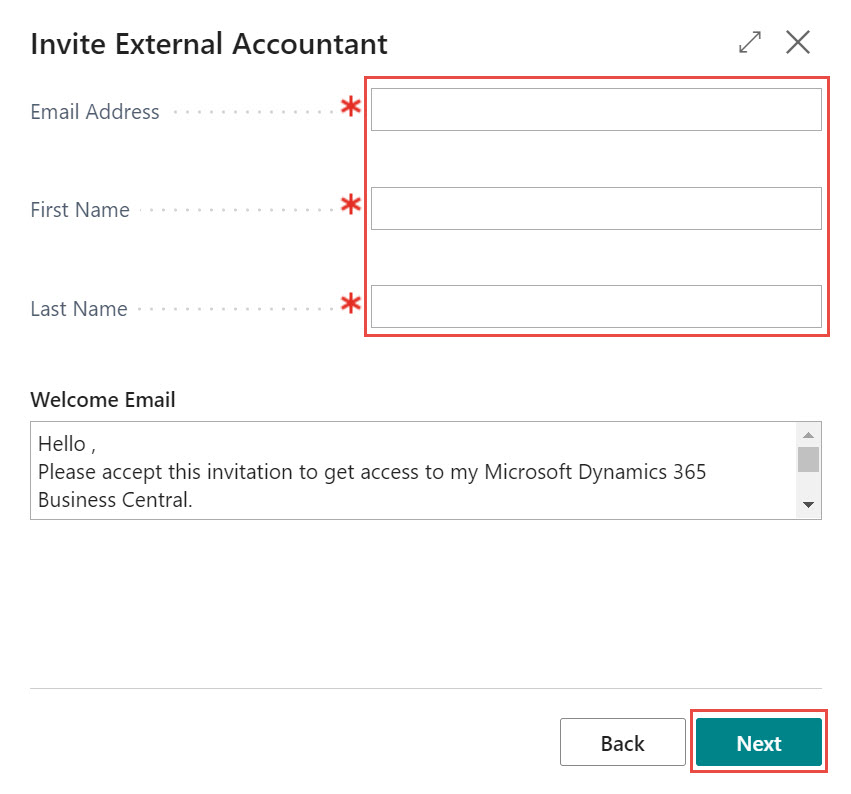Click the red asterisk beside Email Address

(351, 108)
